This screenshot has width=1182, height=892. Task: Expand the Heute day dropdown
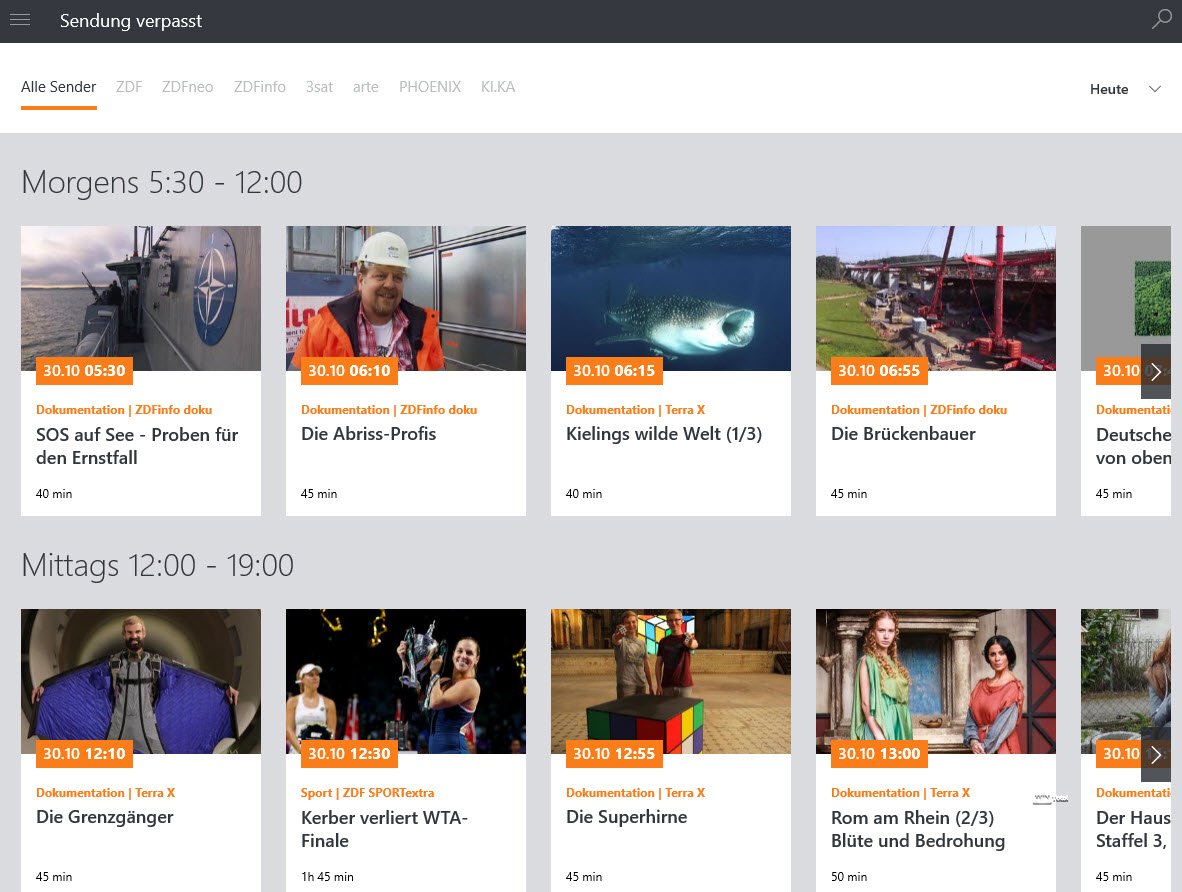click(1125, 89)
